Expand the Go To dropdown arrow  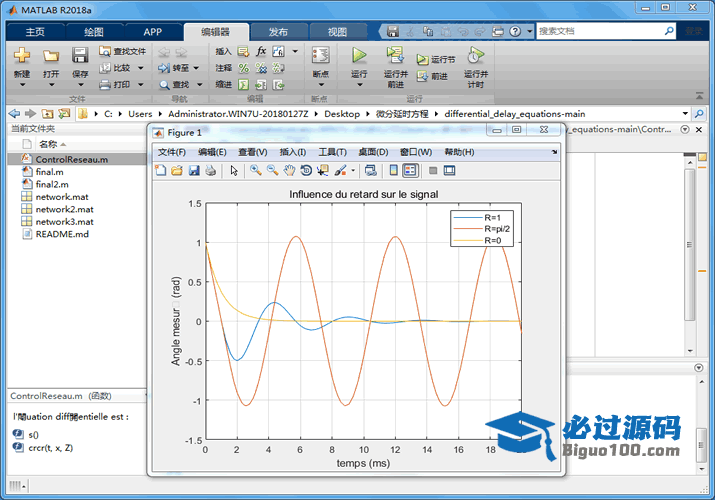196,68
